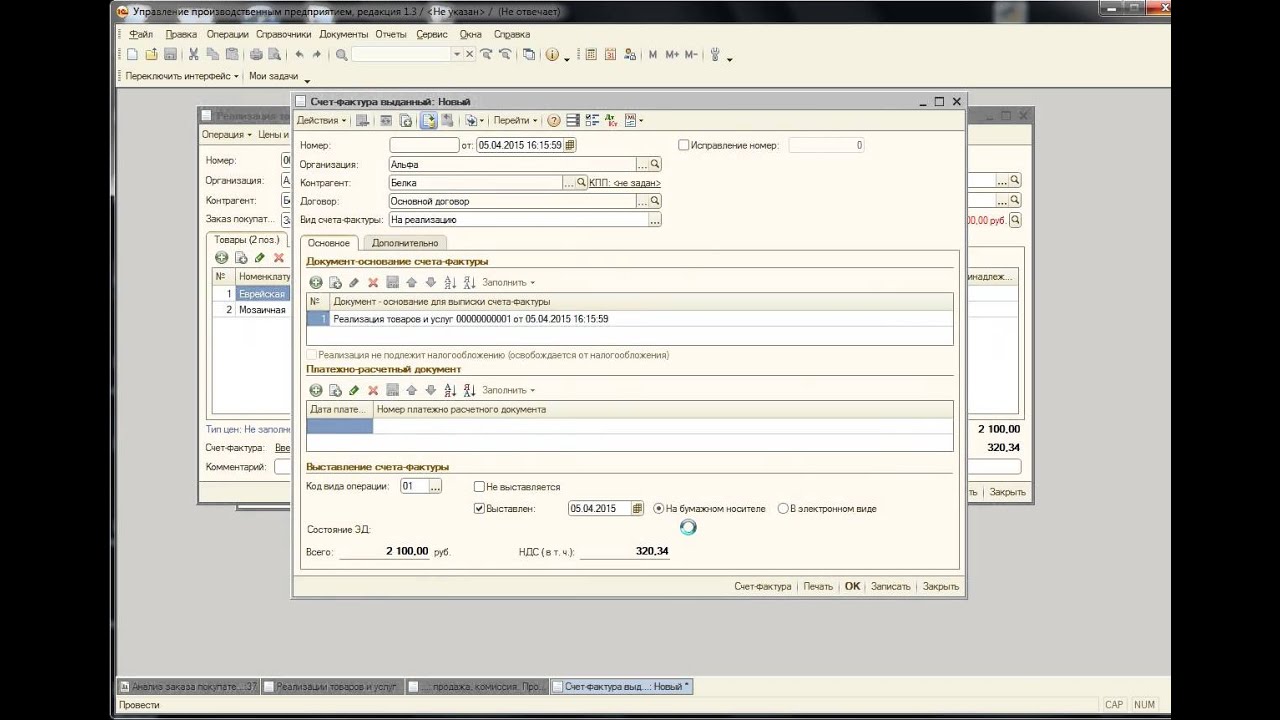1280x720 pixels.
Task: Toggle the Не выставляется checkbox
Action: click(x=479, y=487)
